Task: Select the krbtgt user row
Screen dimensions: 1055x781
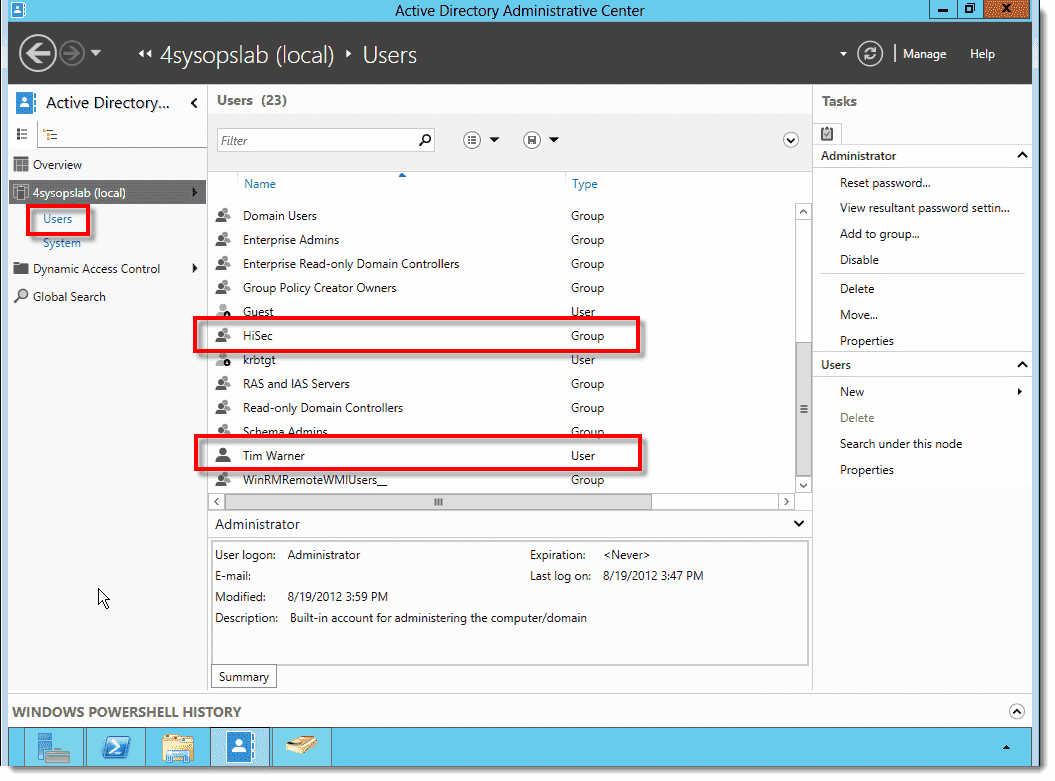Action: point(502,360)
